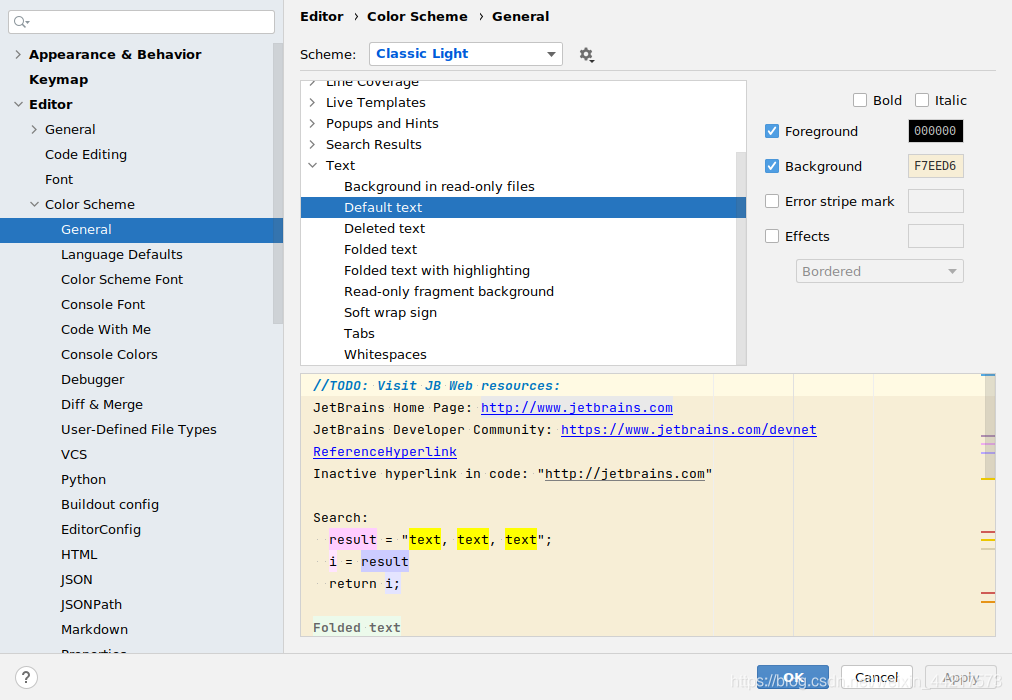Open the Scheme Classic Light dropdown
Image resolution: width=1012 pixels, height=700 pixels.
(465, 54)
